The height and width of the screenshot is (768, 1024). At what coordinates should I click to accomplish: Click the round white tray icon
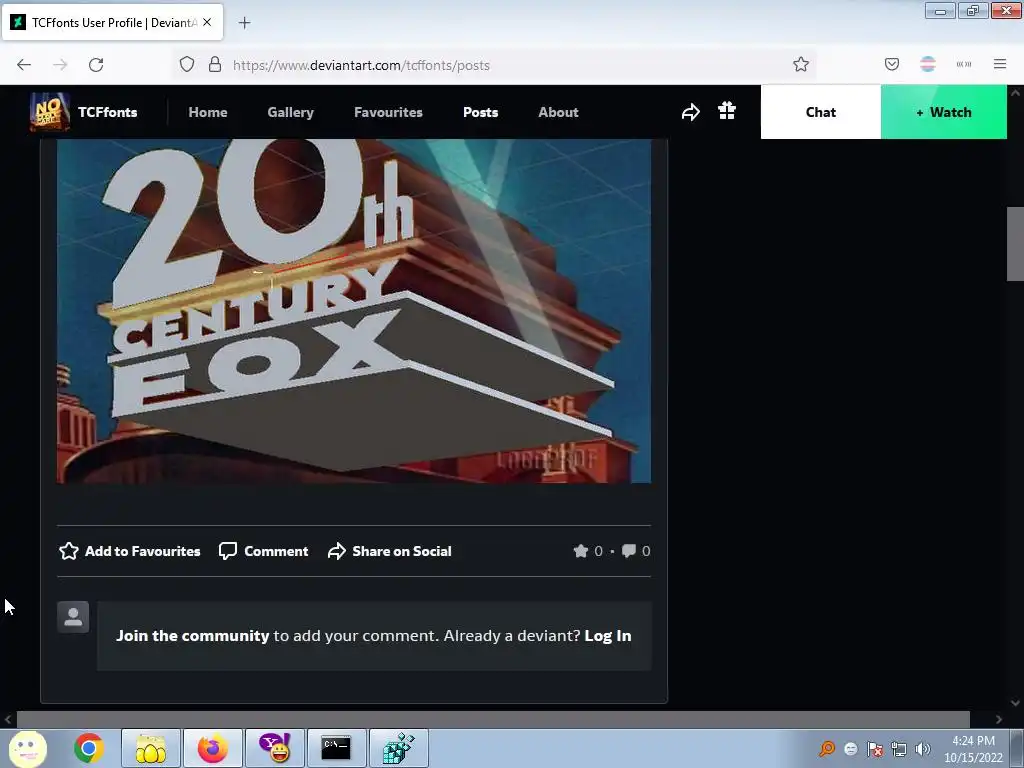850,749
